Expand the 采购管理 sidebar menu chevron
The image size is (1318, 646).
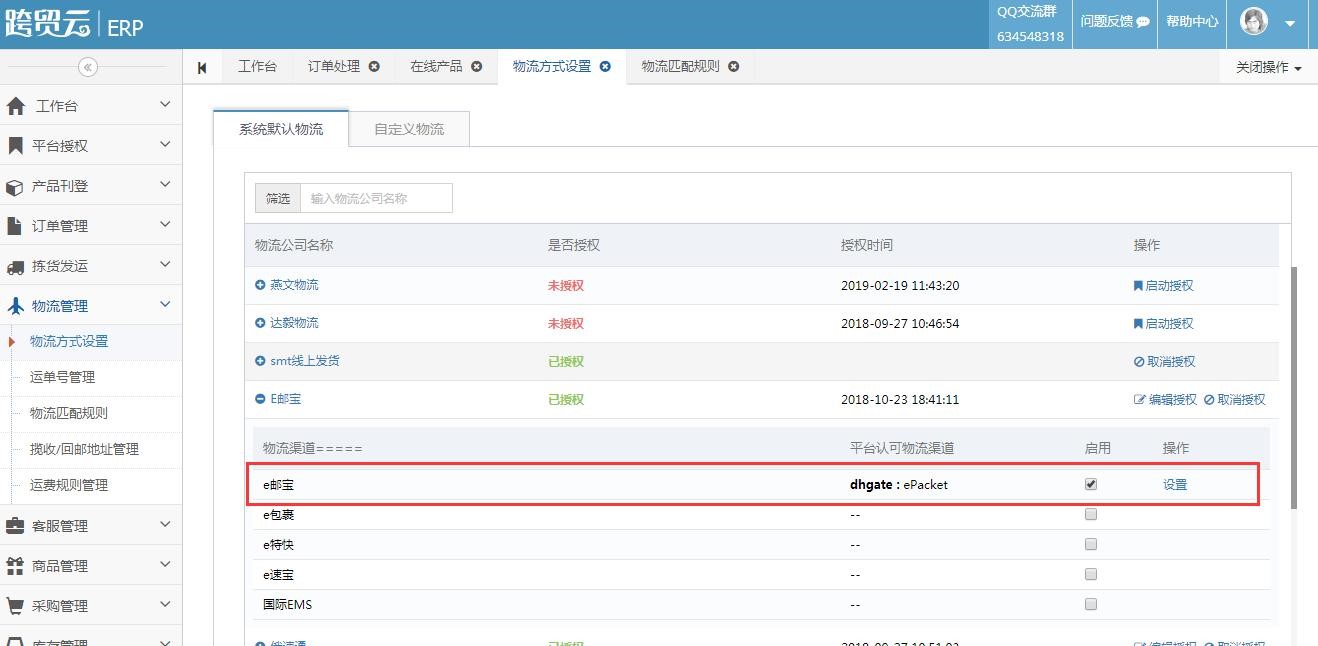(x=165, y=604)
